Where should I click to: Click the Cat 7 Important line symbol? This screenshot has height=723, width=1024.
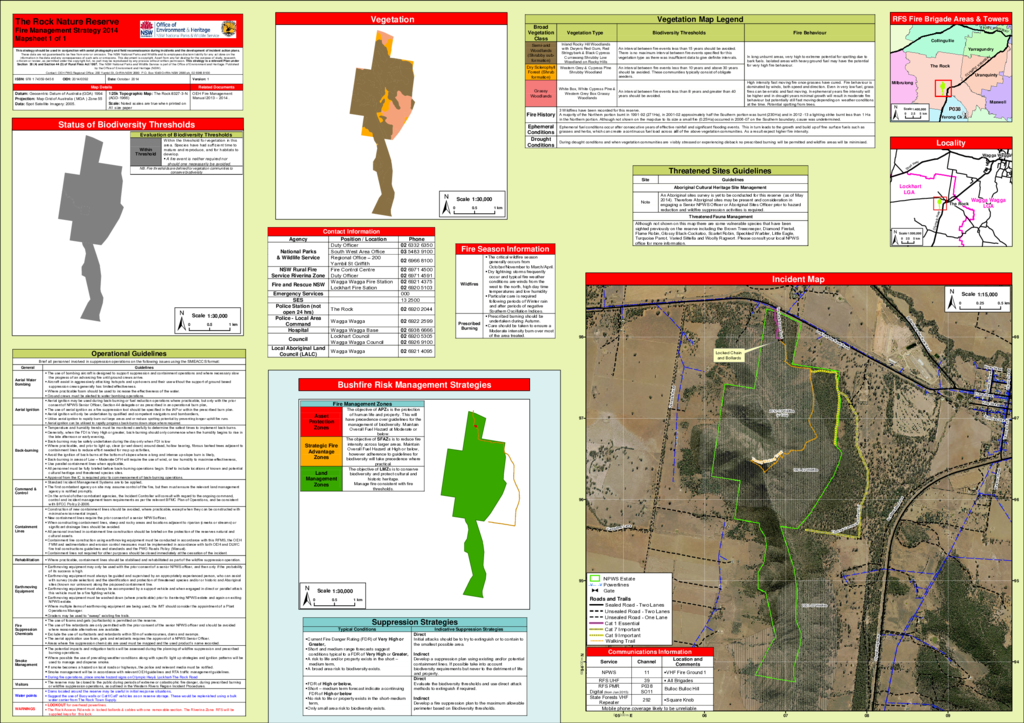coord(596,630)
